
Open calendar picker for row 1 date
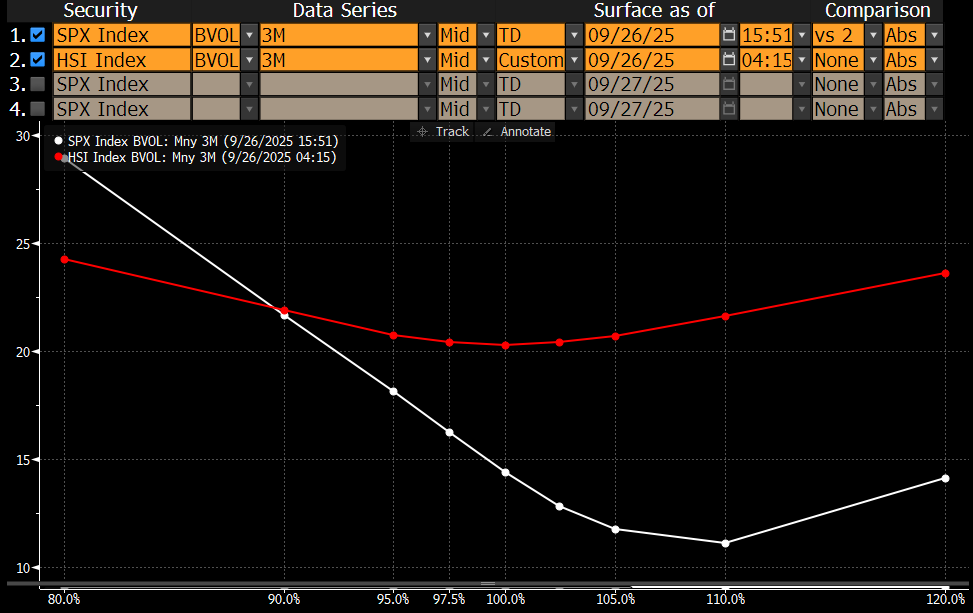[x=729, y=35]
